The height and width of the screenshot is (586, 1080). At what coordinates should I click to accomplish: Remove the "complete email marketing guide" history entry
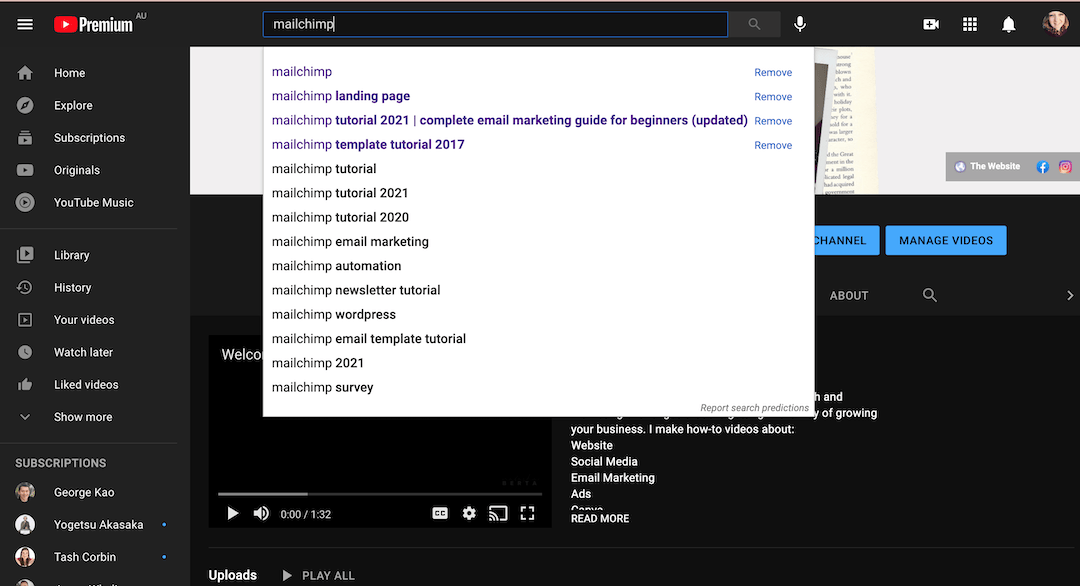click(773, 121)
